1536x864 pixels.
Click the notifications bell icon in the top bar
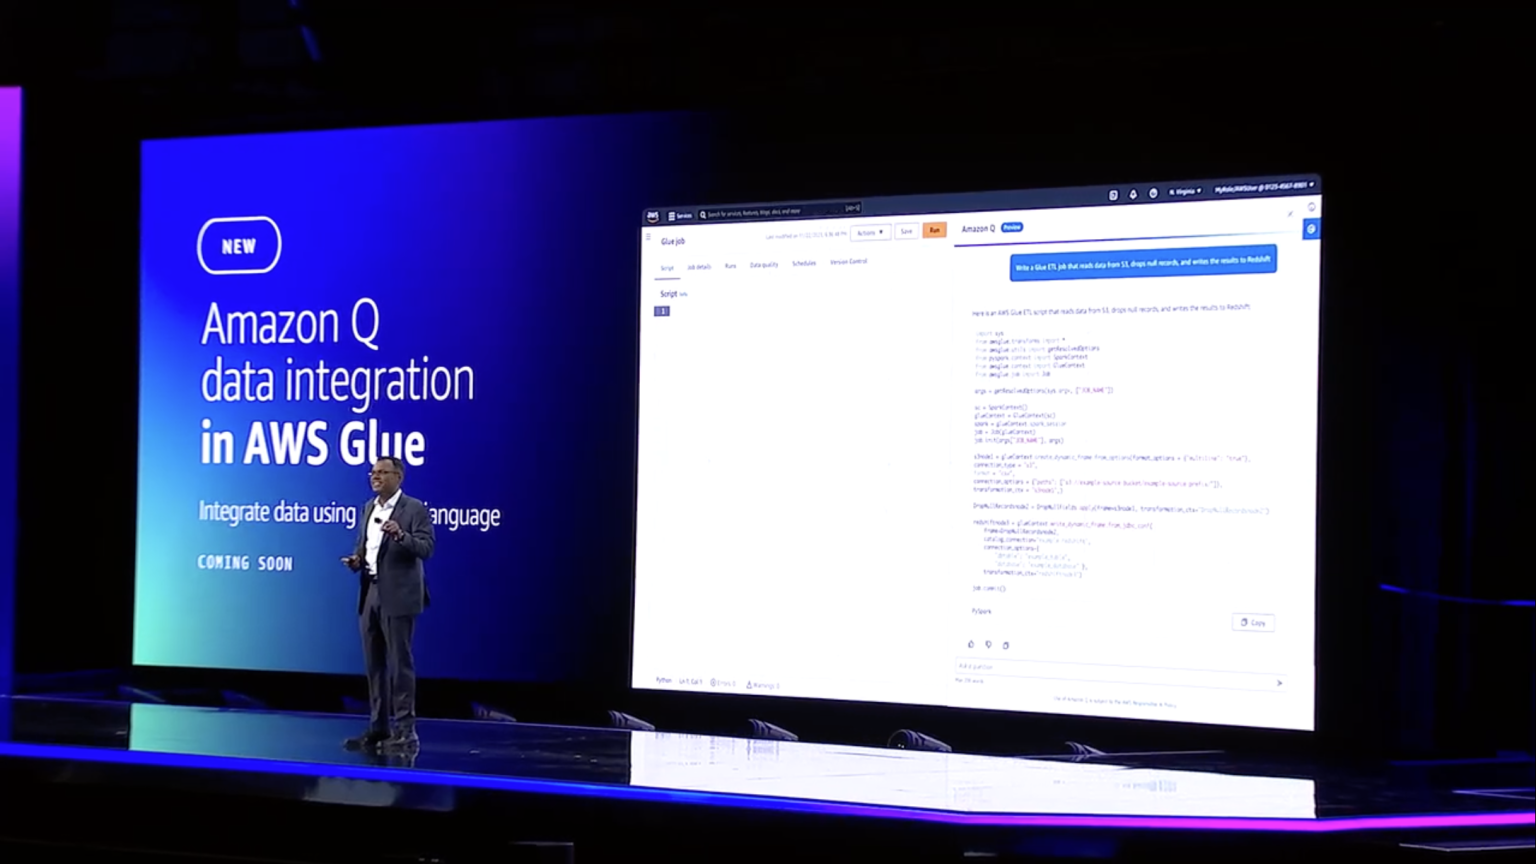(1133, 194)
